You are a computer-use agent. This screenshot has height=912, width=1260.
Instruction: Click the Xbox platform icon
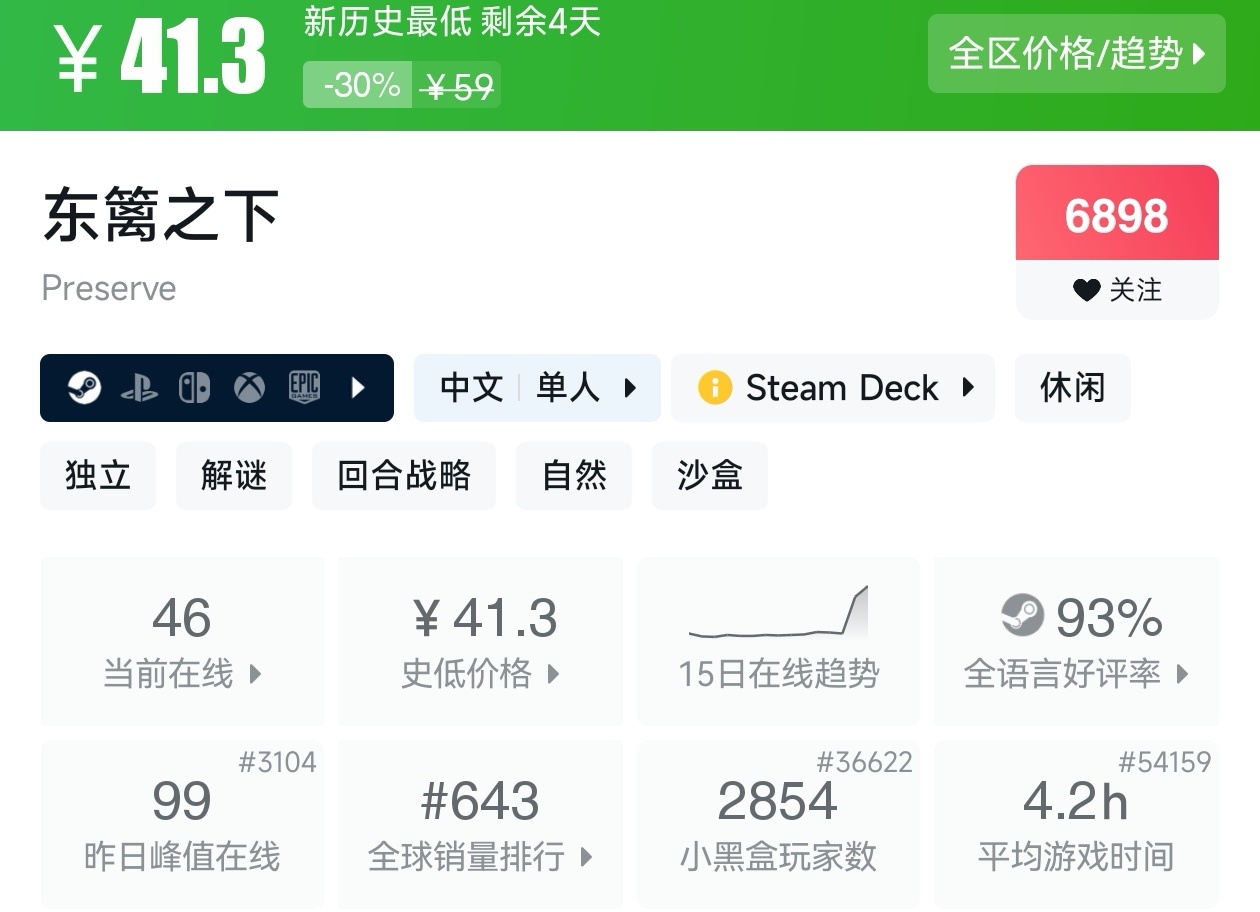click(249, 388)
